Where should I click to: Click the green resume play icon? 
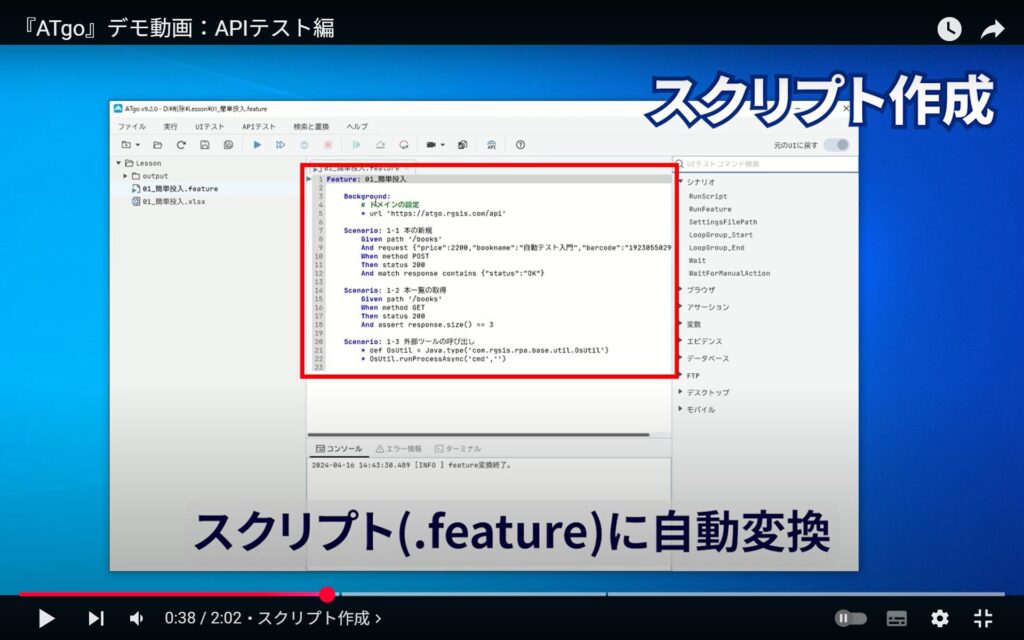(357, 145)
